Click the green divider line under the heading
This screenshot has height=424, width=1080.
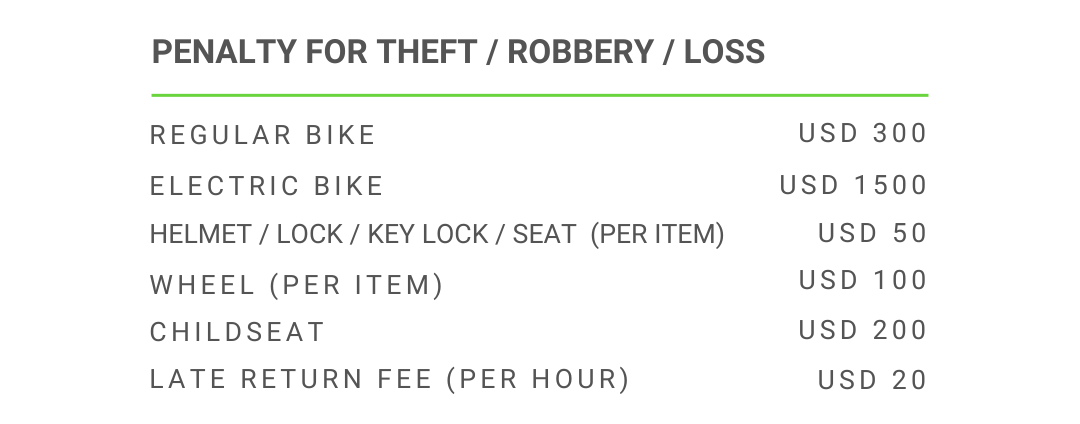(540, 95)
